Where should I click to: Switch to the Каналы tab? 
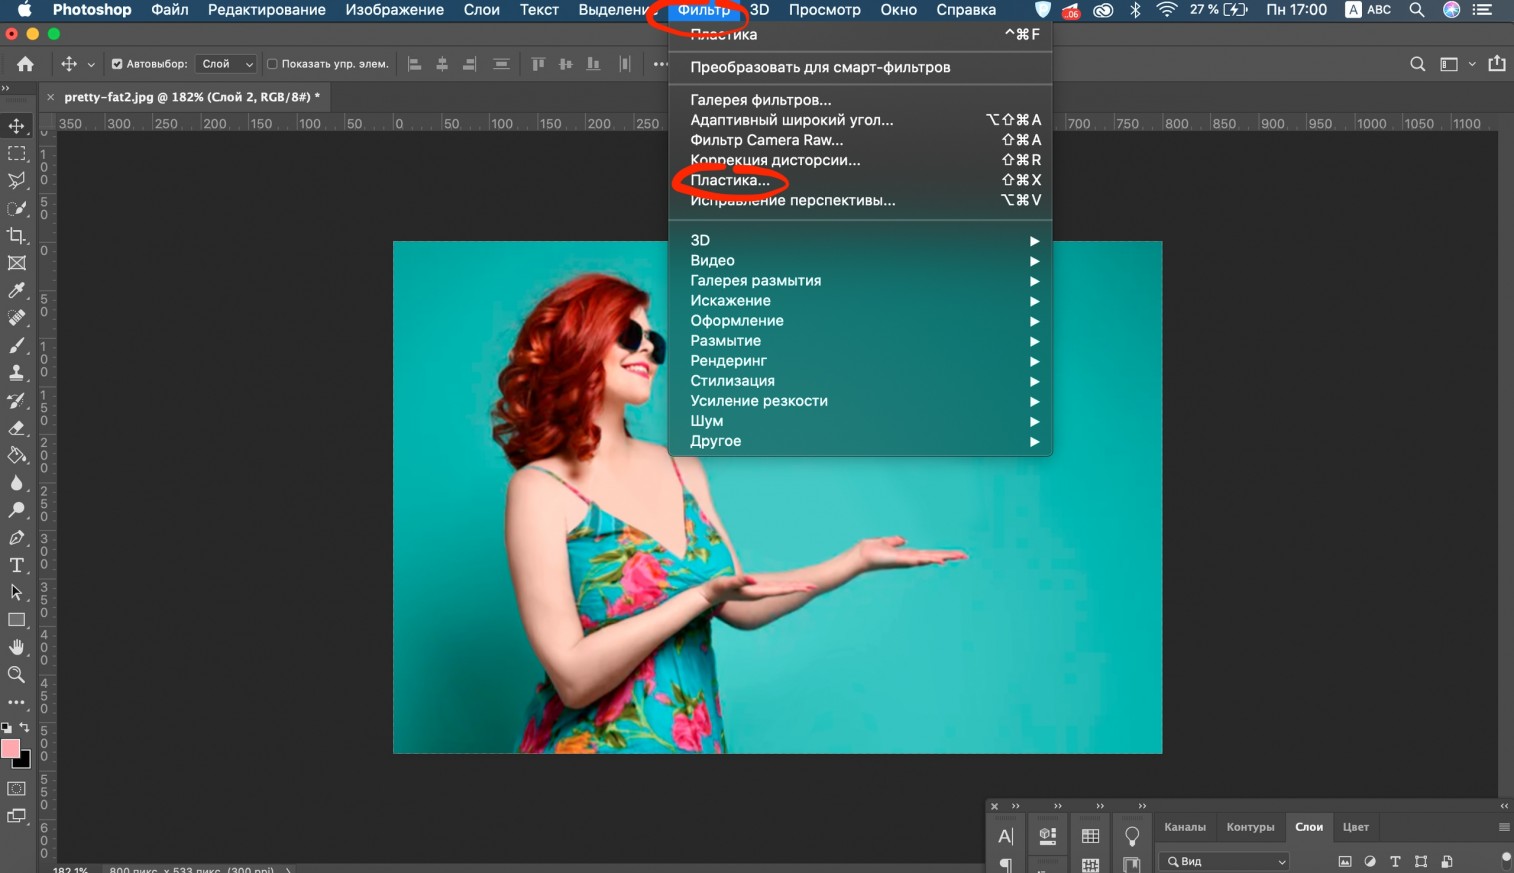(x=1185, y=827)
